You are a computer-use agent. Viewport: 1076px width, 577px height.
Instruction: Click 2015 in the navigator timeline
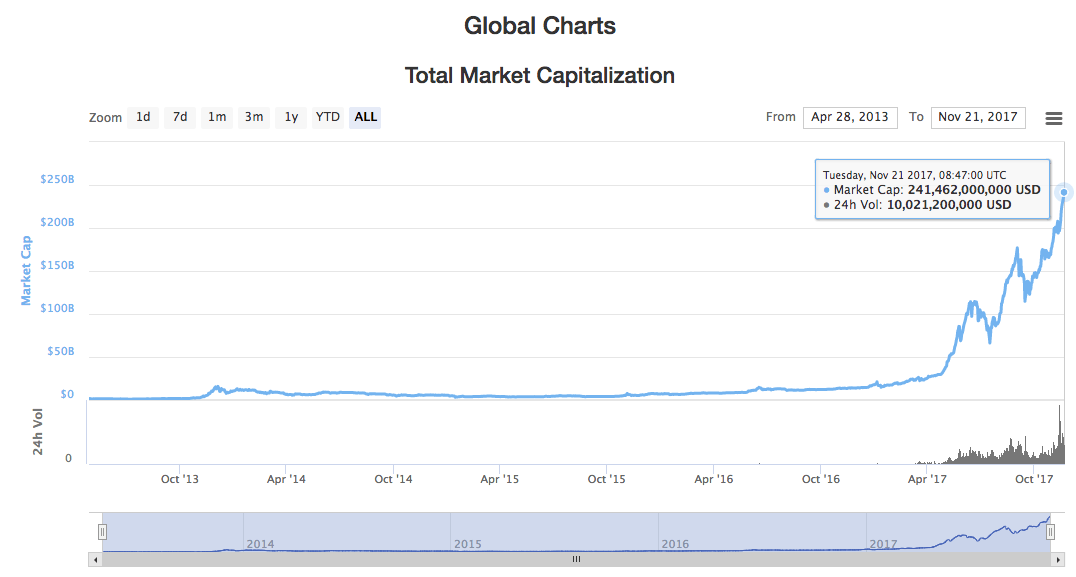[467, 544]
